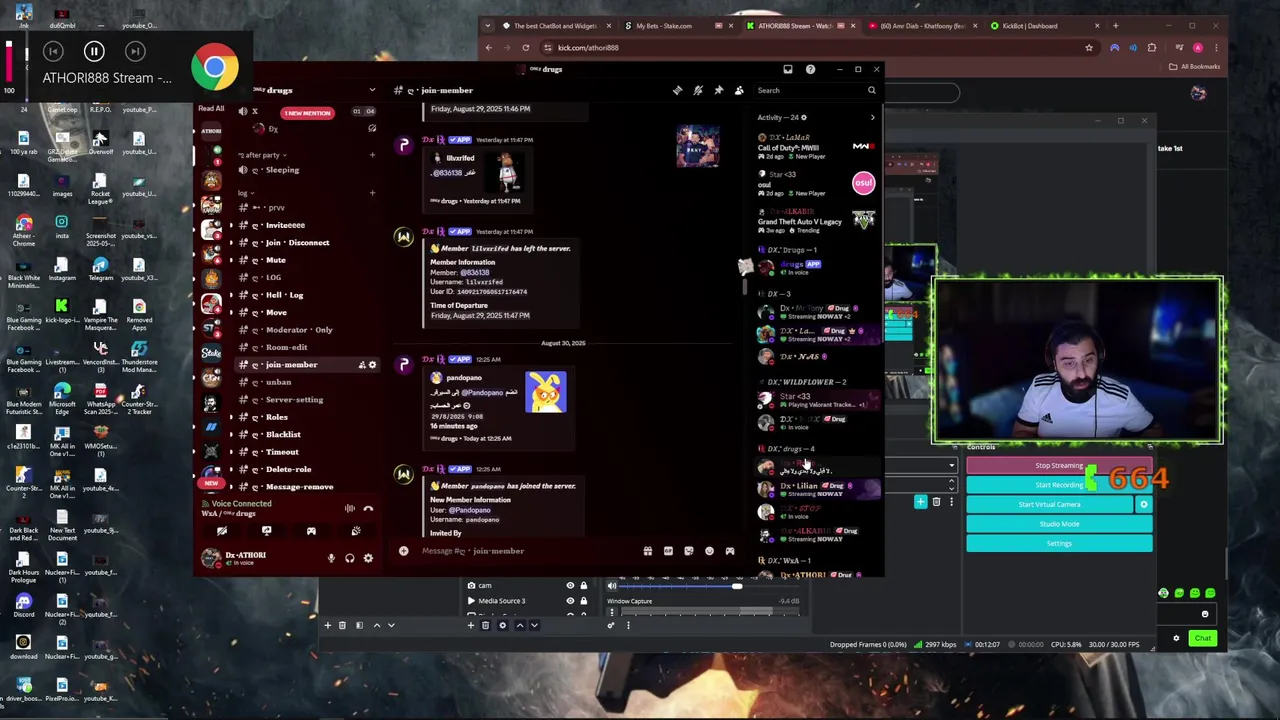The width and height of the screenshot is (1280, 720).
Task: Click Start Recording in OBS
Action: 1059,485
